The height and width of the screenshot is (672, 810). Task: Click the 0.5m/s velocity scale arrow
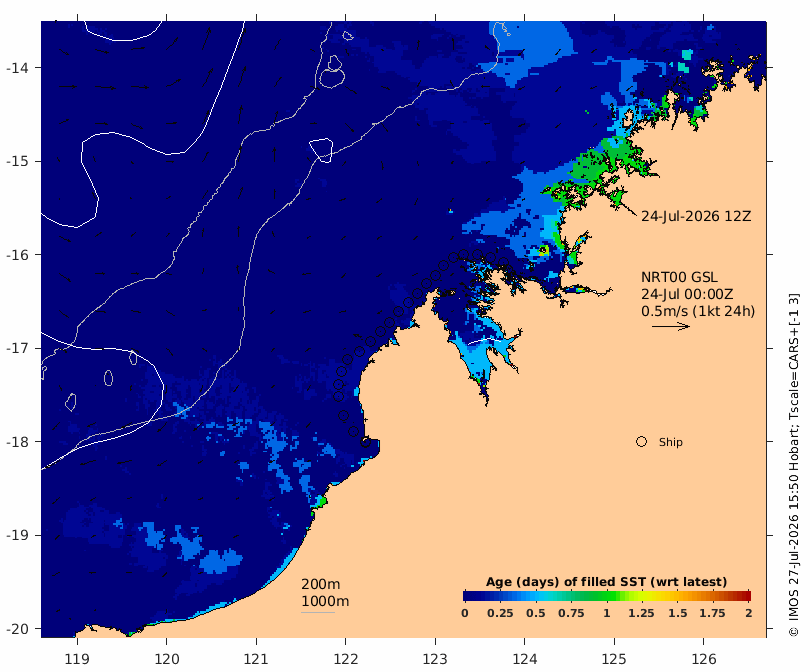click(671, 326)
